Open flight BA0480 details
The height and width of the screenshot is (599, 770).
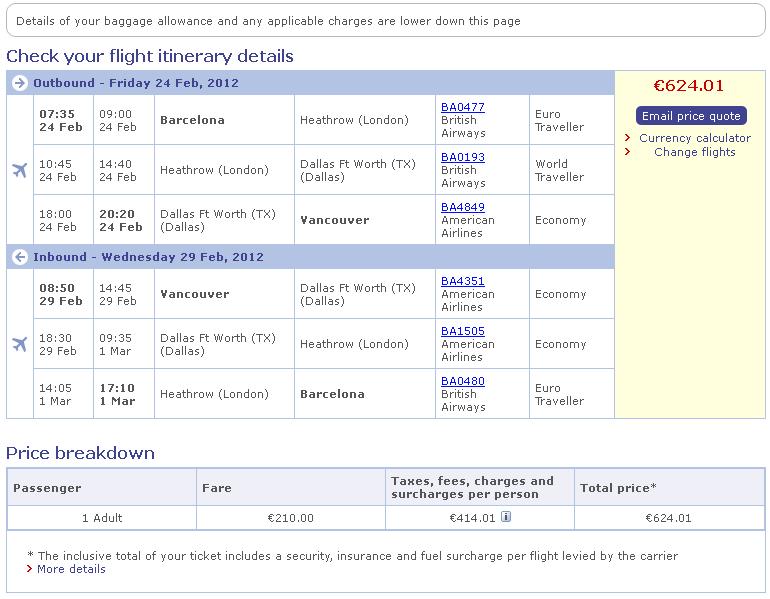pyautogui.click(x=462, y=381)
